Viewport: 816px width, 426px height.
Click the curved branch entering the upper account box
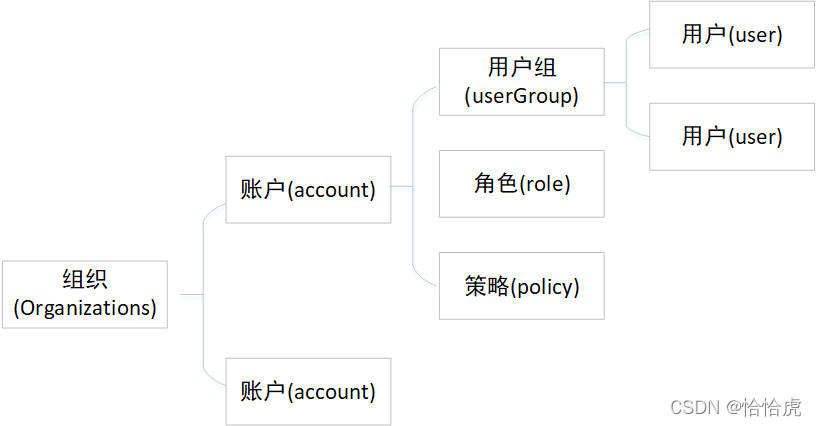pos(210,213)
